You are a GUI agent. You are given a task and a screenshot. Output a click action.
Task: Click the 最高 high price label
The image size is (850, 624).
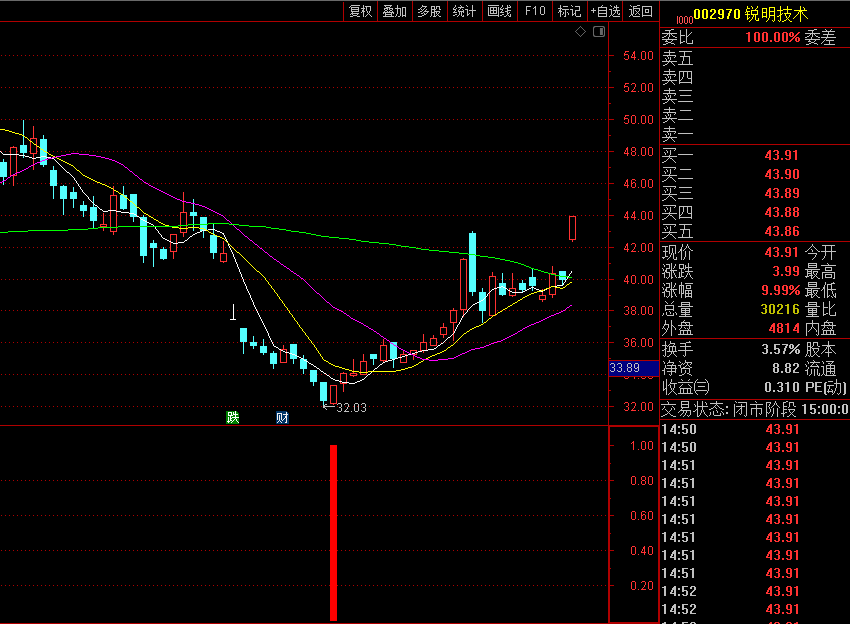coord(820,271)
